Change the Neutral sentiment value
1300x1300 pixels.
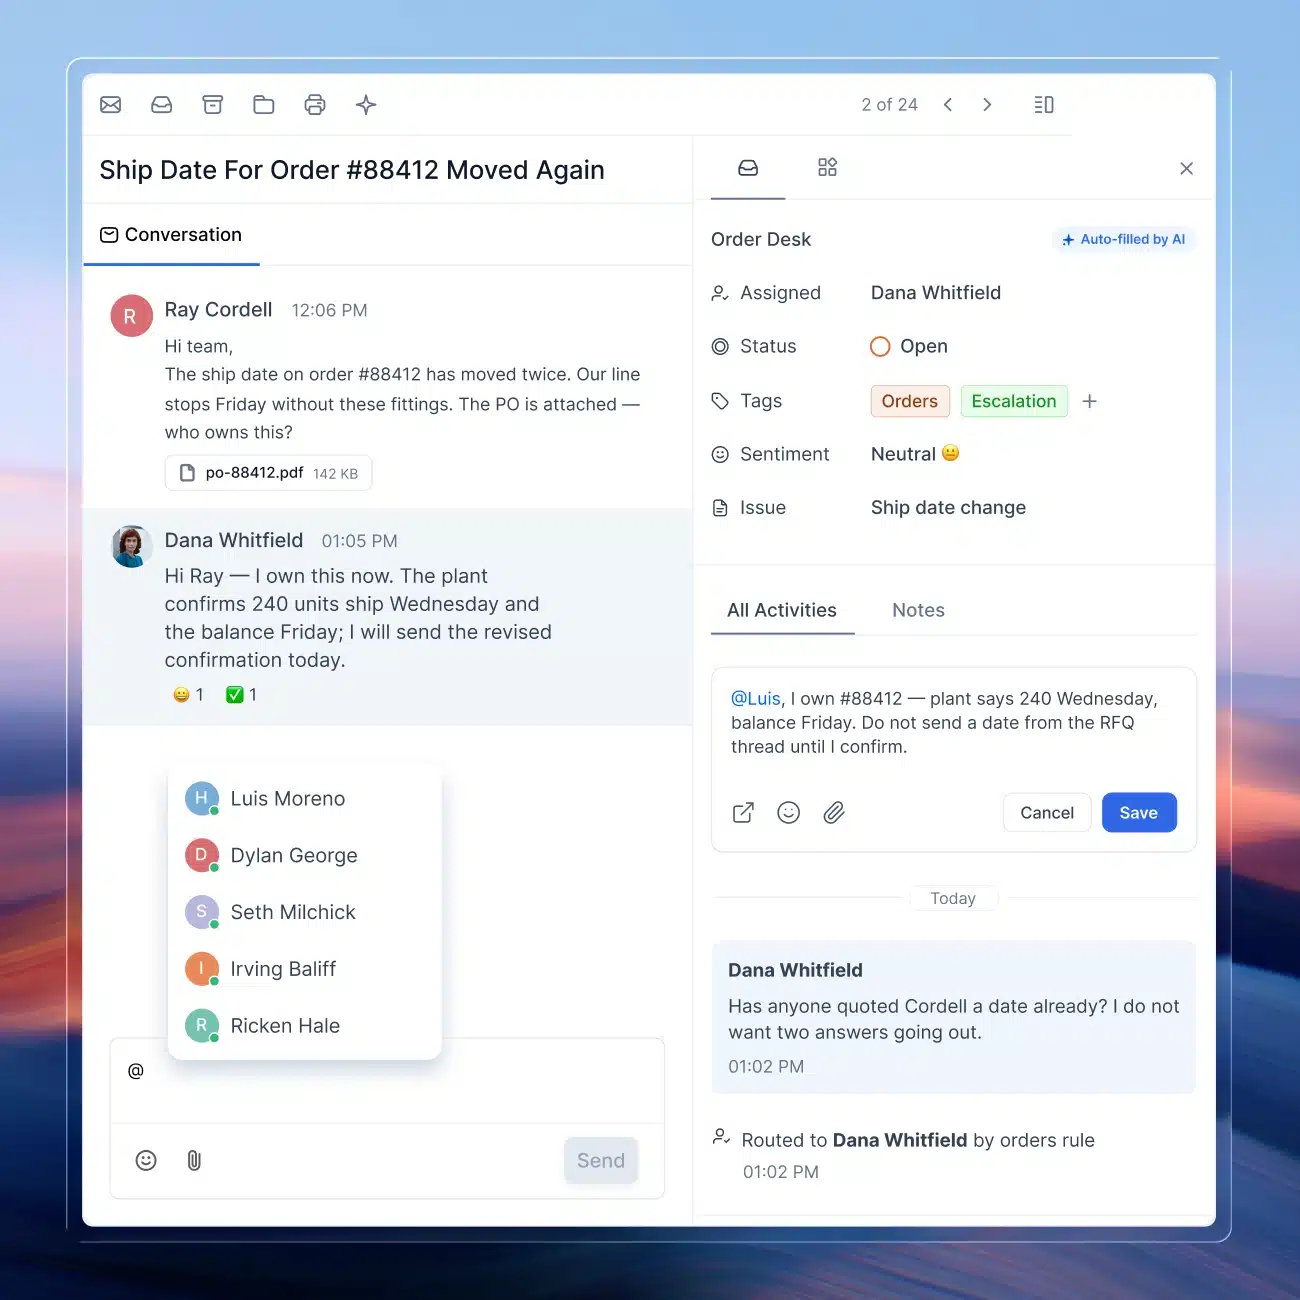point(915,454)
